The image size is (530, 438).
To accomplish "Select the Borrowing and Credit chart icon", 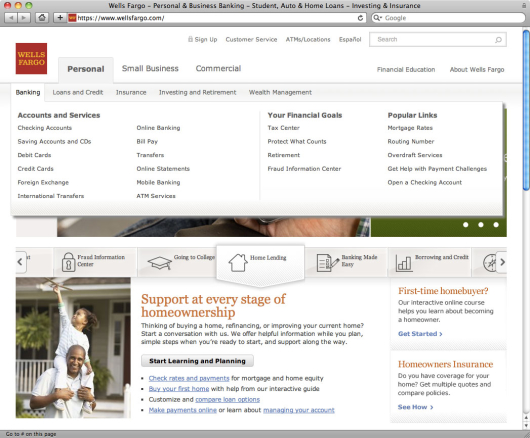I will coord(404,263).
